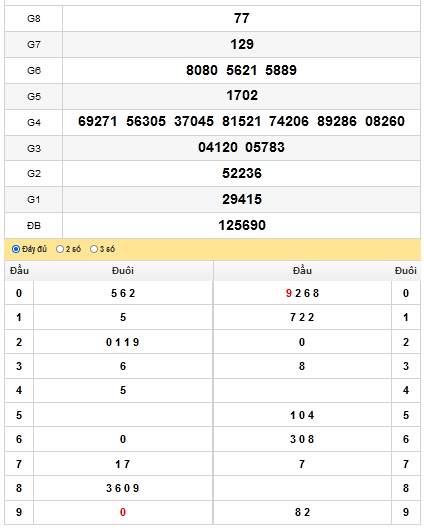Click the G8 prize number 77

242,18
